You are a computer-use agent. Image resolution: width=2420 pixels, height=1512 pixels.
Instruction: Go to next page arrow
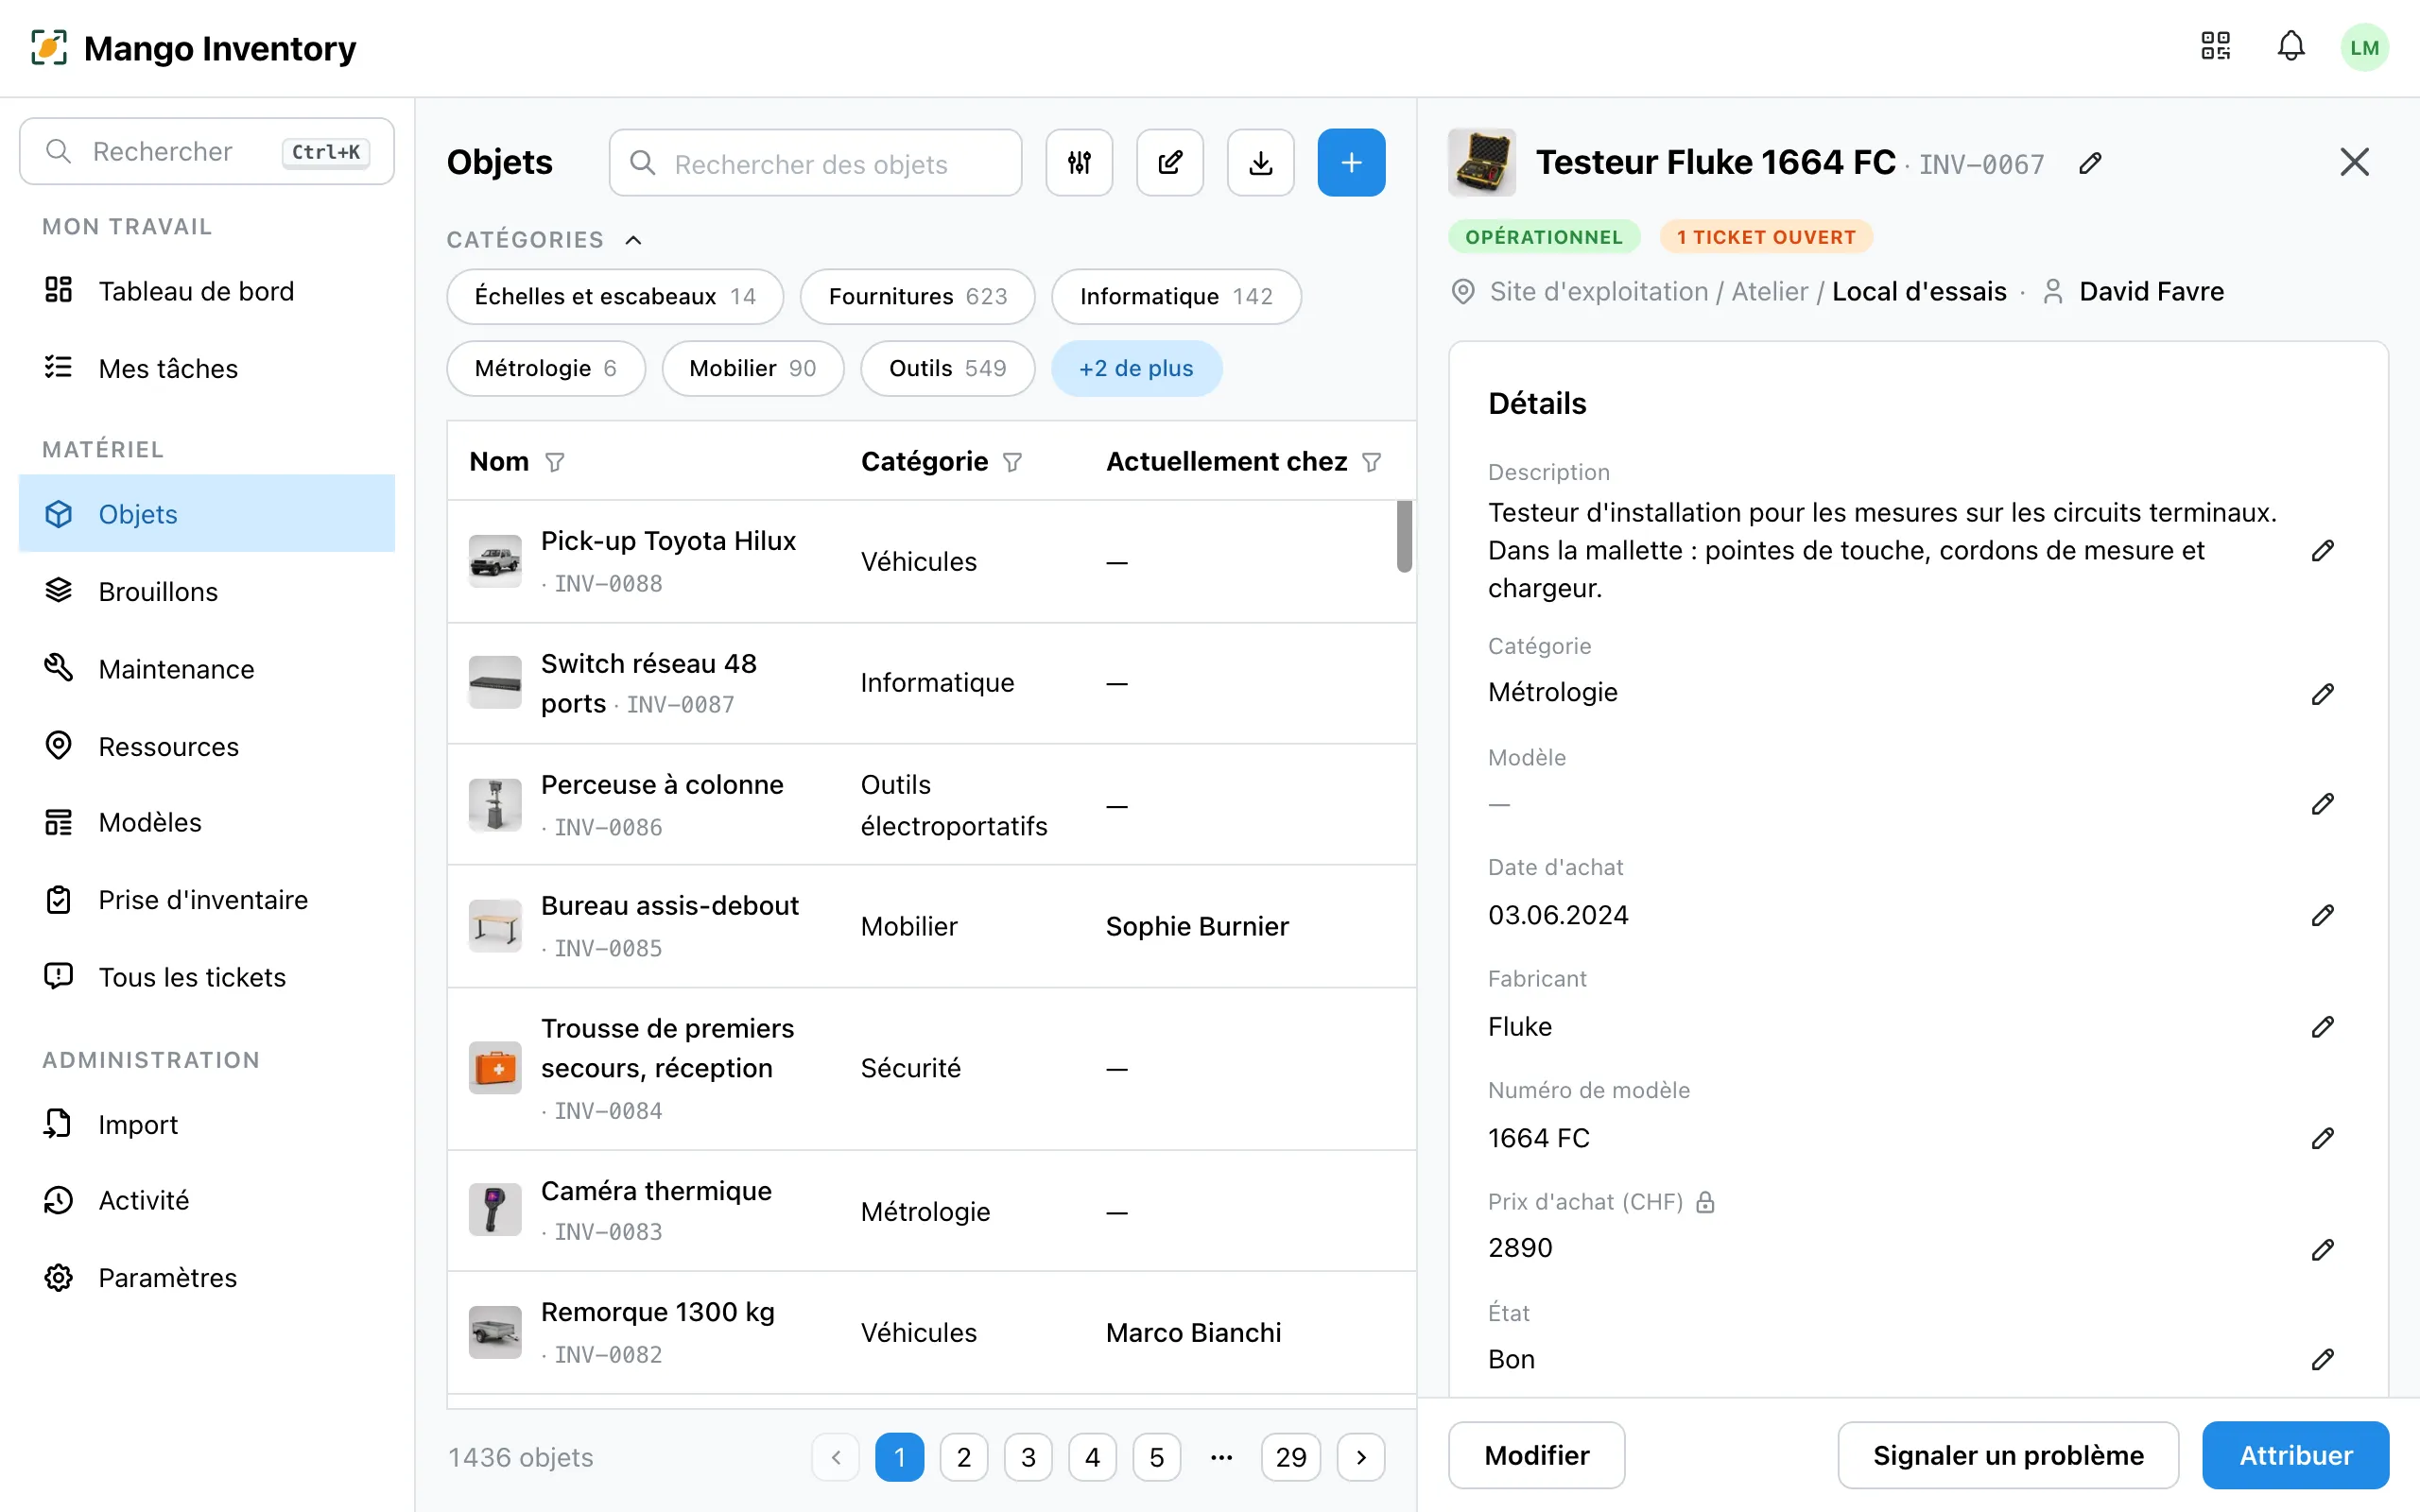(x=1361, y=1457)
